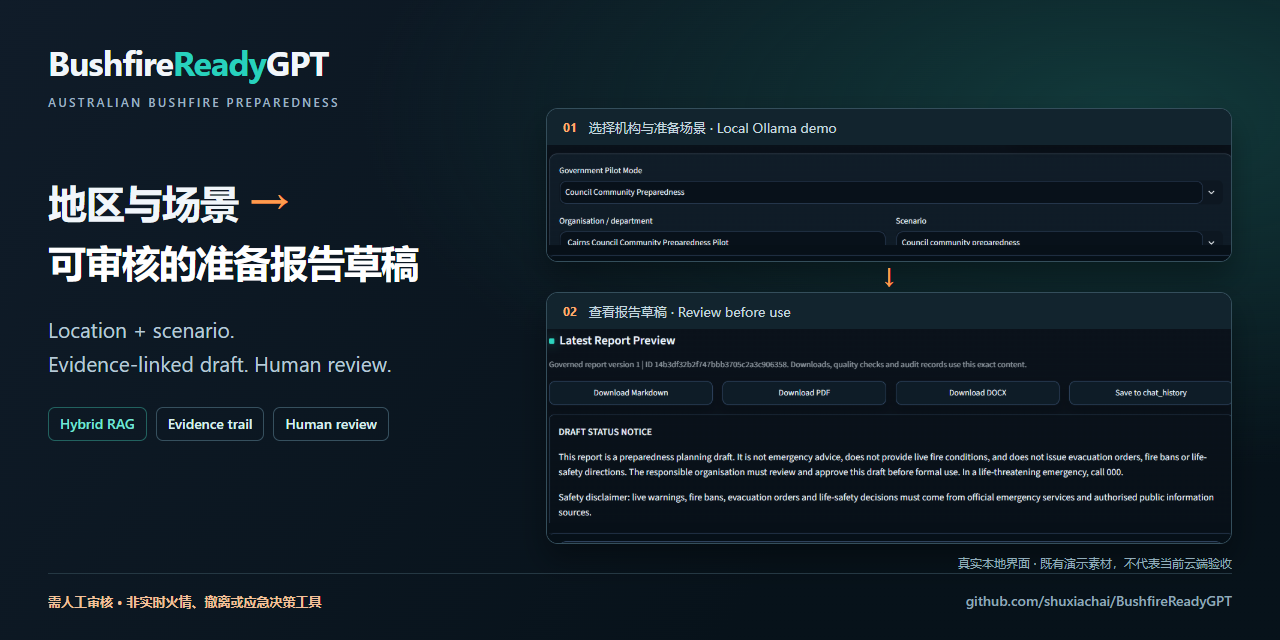
Task: Click the Latest Report Preview heading
Action: pos(617,341)
